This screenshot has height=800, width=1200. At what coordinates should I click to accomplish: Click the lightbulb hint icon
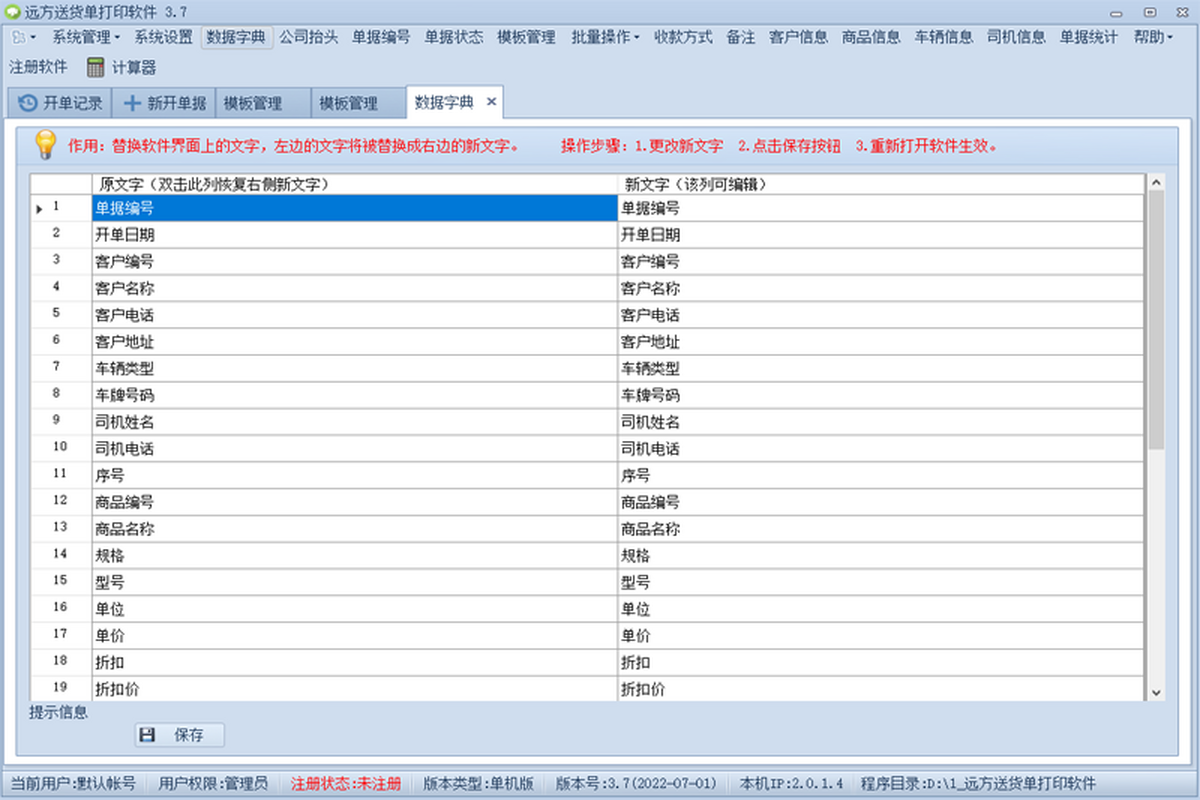[45, 144]
